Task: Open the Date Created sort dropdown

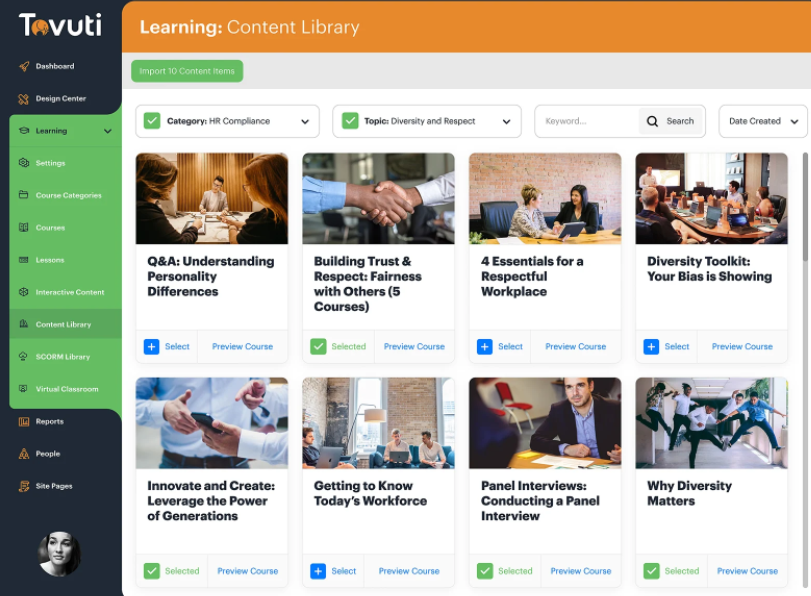Action: click(x=763, y=122)
